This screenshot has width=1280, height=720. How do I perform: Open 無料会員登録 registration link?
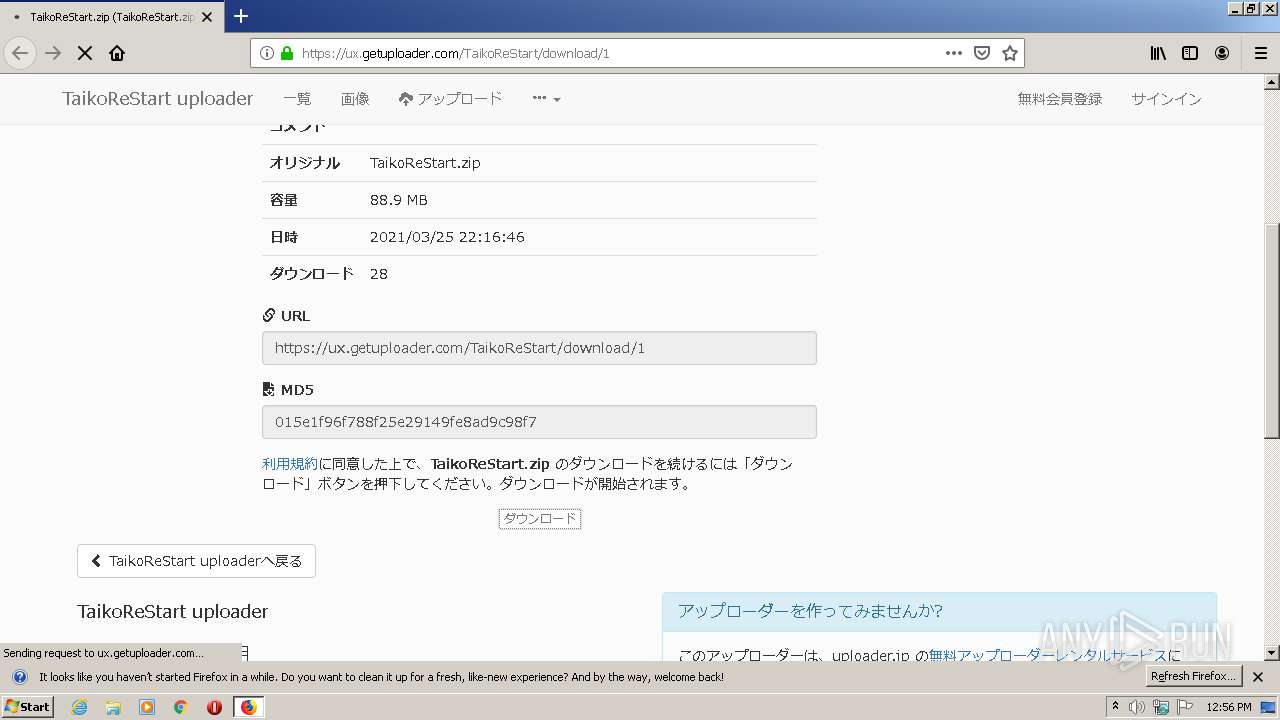1060,99
